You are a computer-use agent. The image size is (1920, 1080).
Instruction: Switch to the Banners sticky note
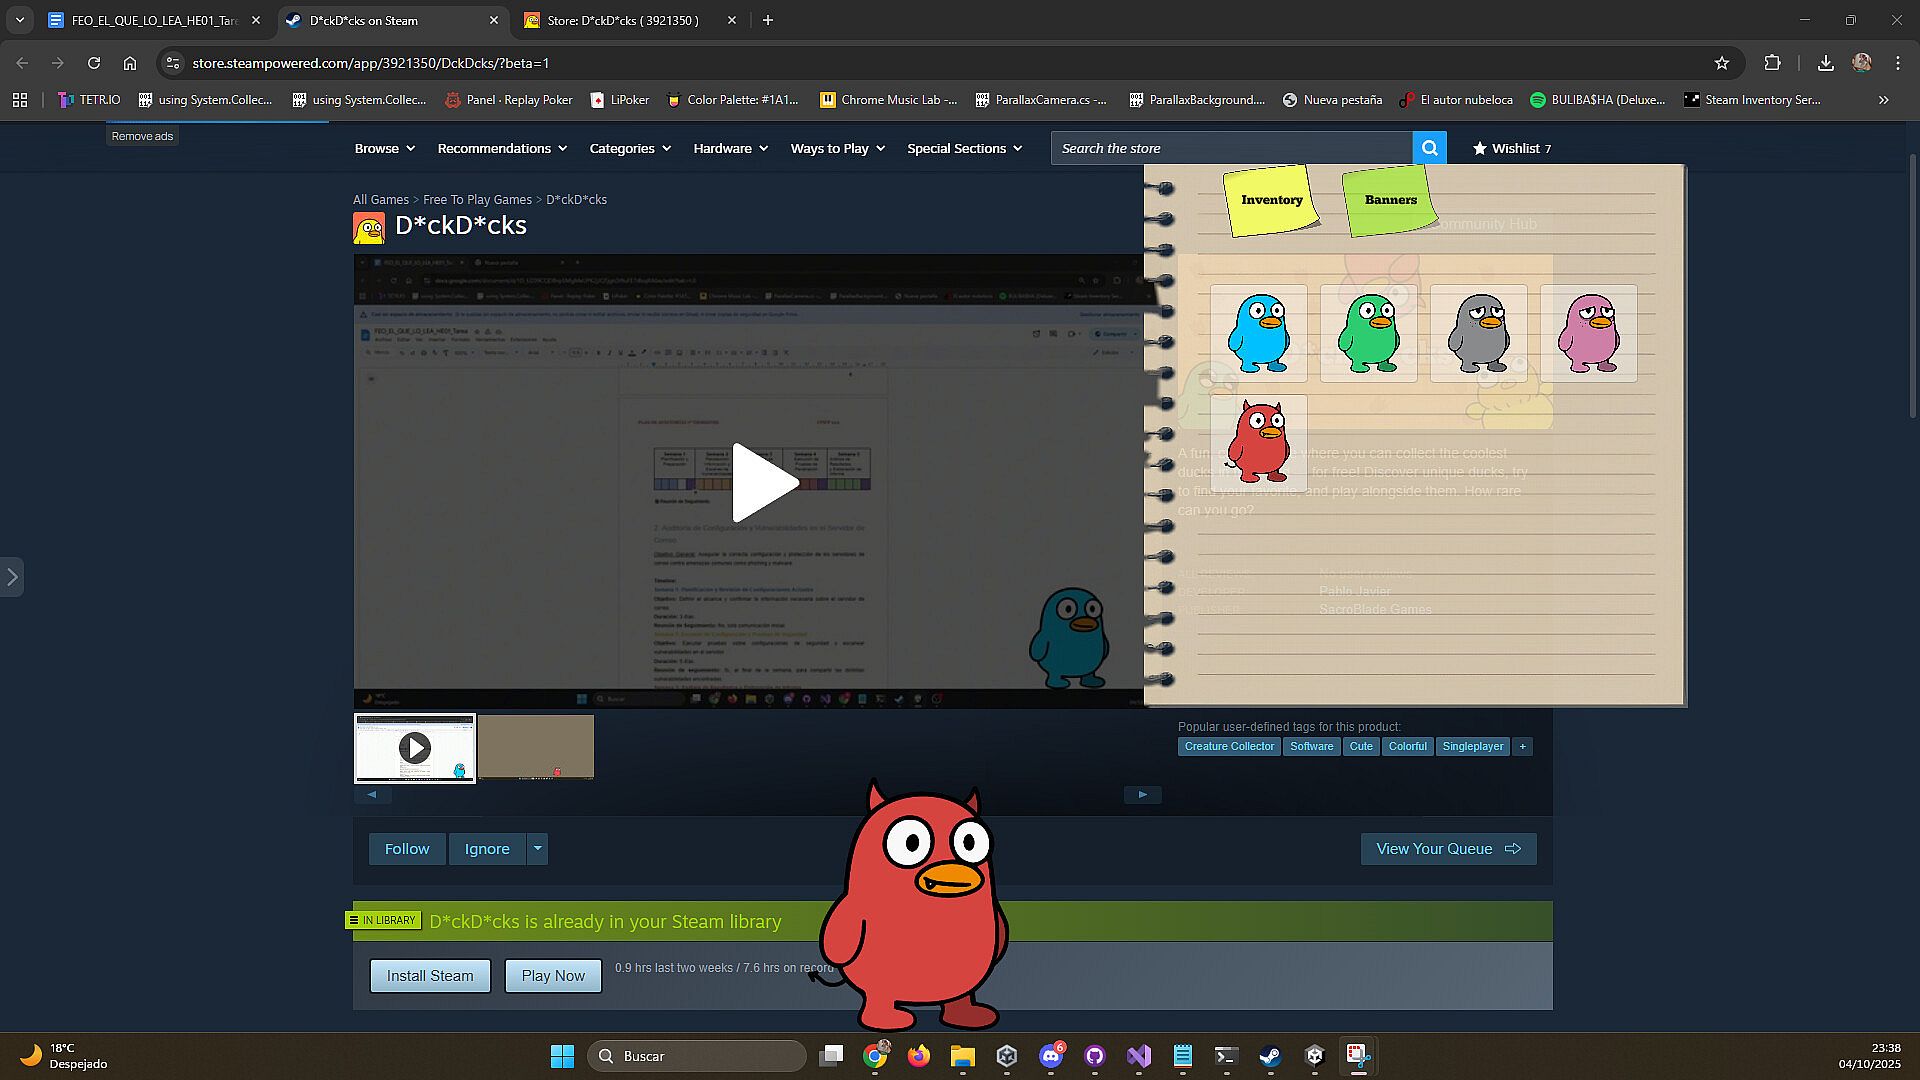1390,200
